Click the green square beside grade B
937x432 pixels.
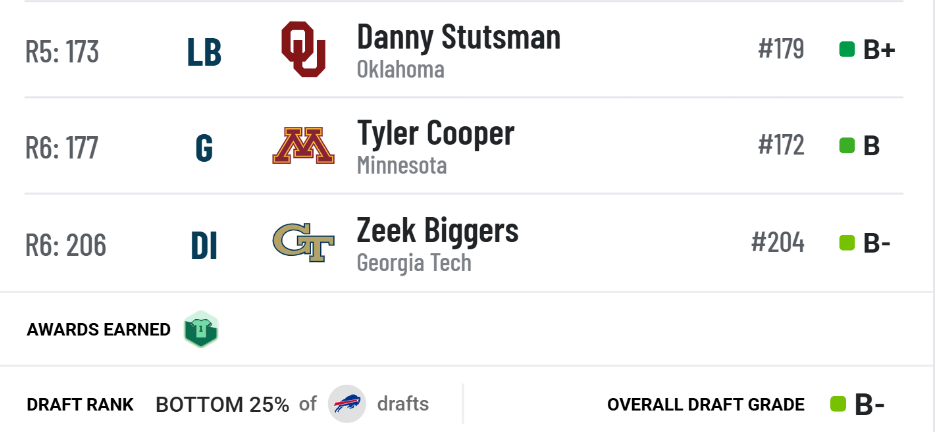pos(847,145)
